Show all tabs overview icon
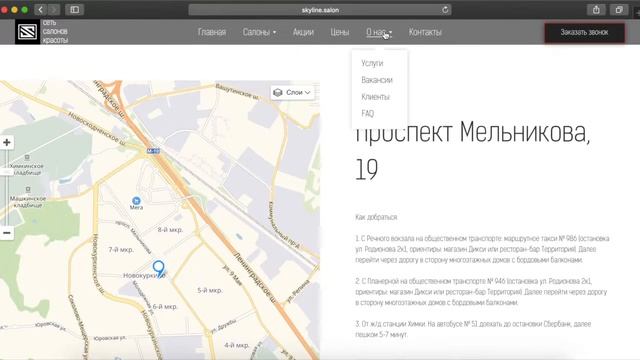640x360 pixels. pyautogui.click(x=619, y=9)
